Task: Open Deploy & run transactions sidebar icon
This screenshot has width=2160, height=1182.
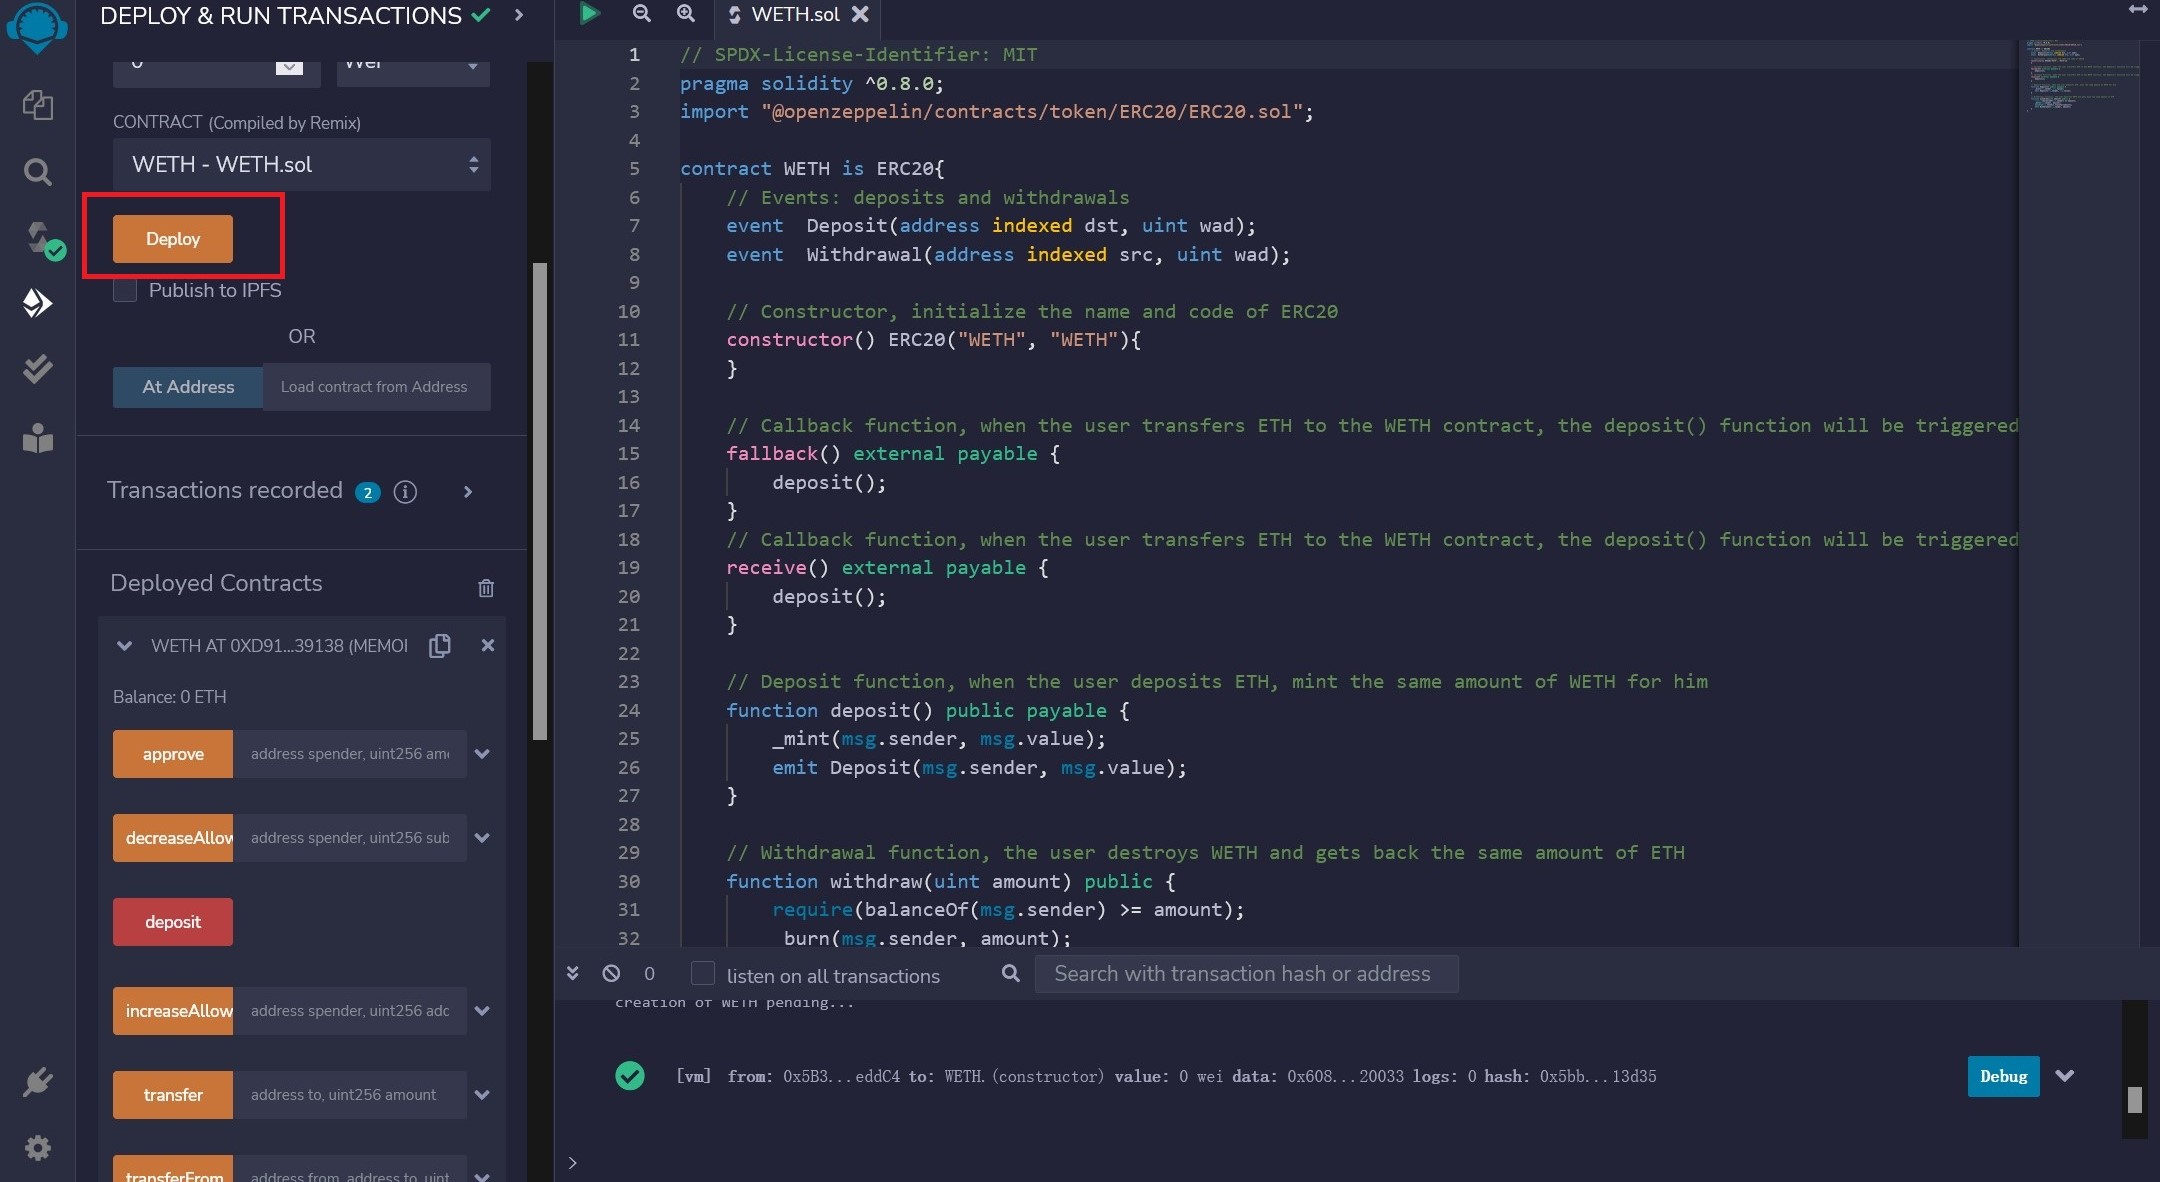Action: (x=37, y=303)
